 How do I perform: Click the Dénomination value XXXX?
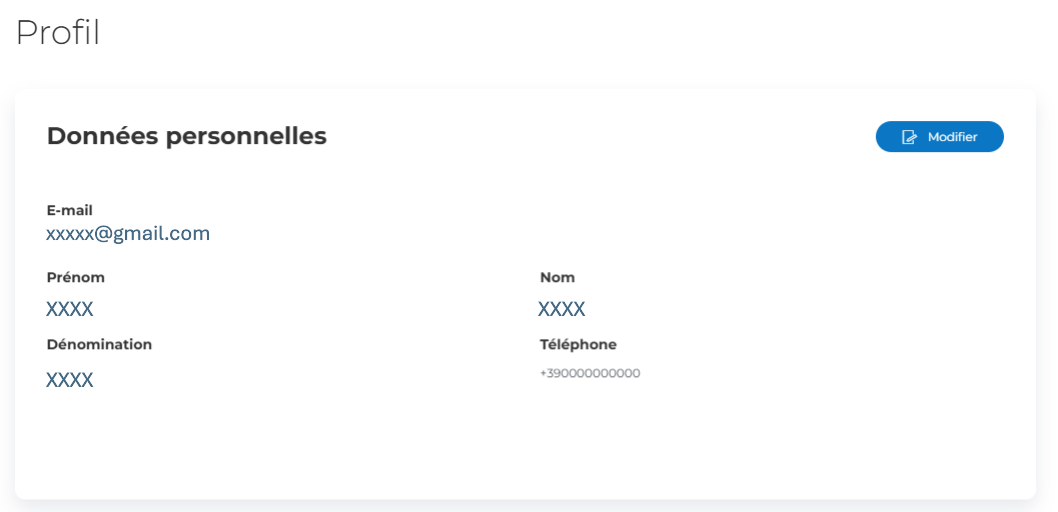69,380
